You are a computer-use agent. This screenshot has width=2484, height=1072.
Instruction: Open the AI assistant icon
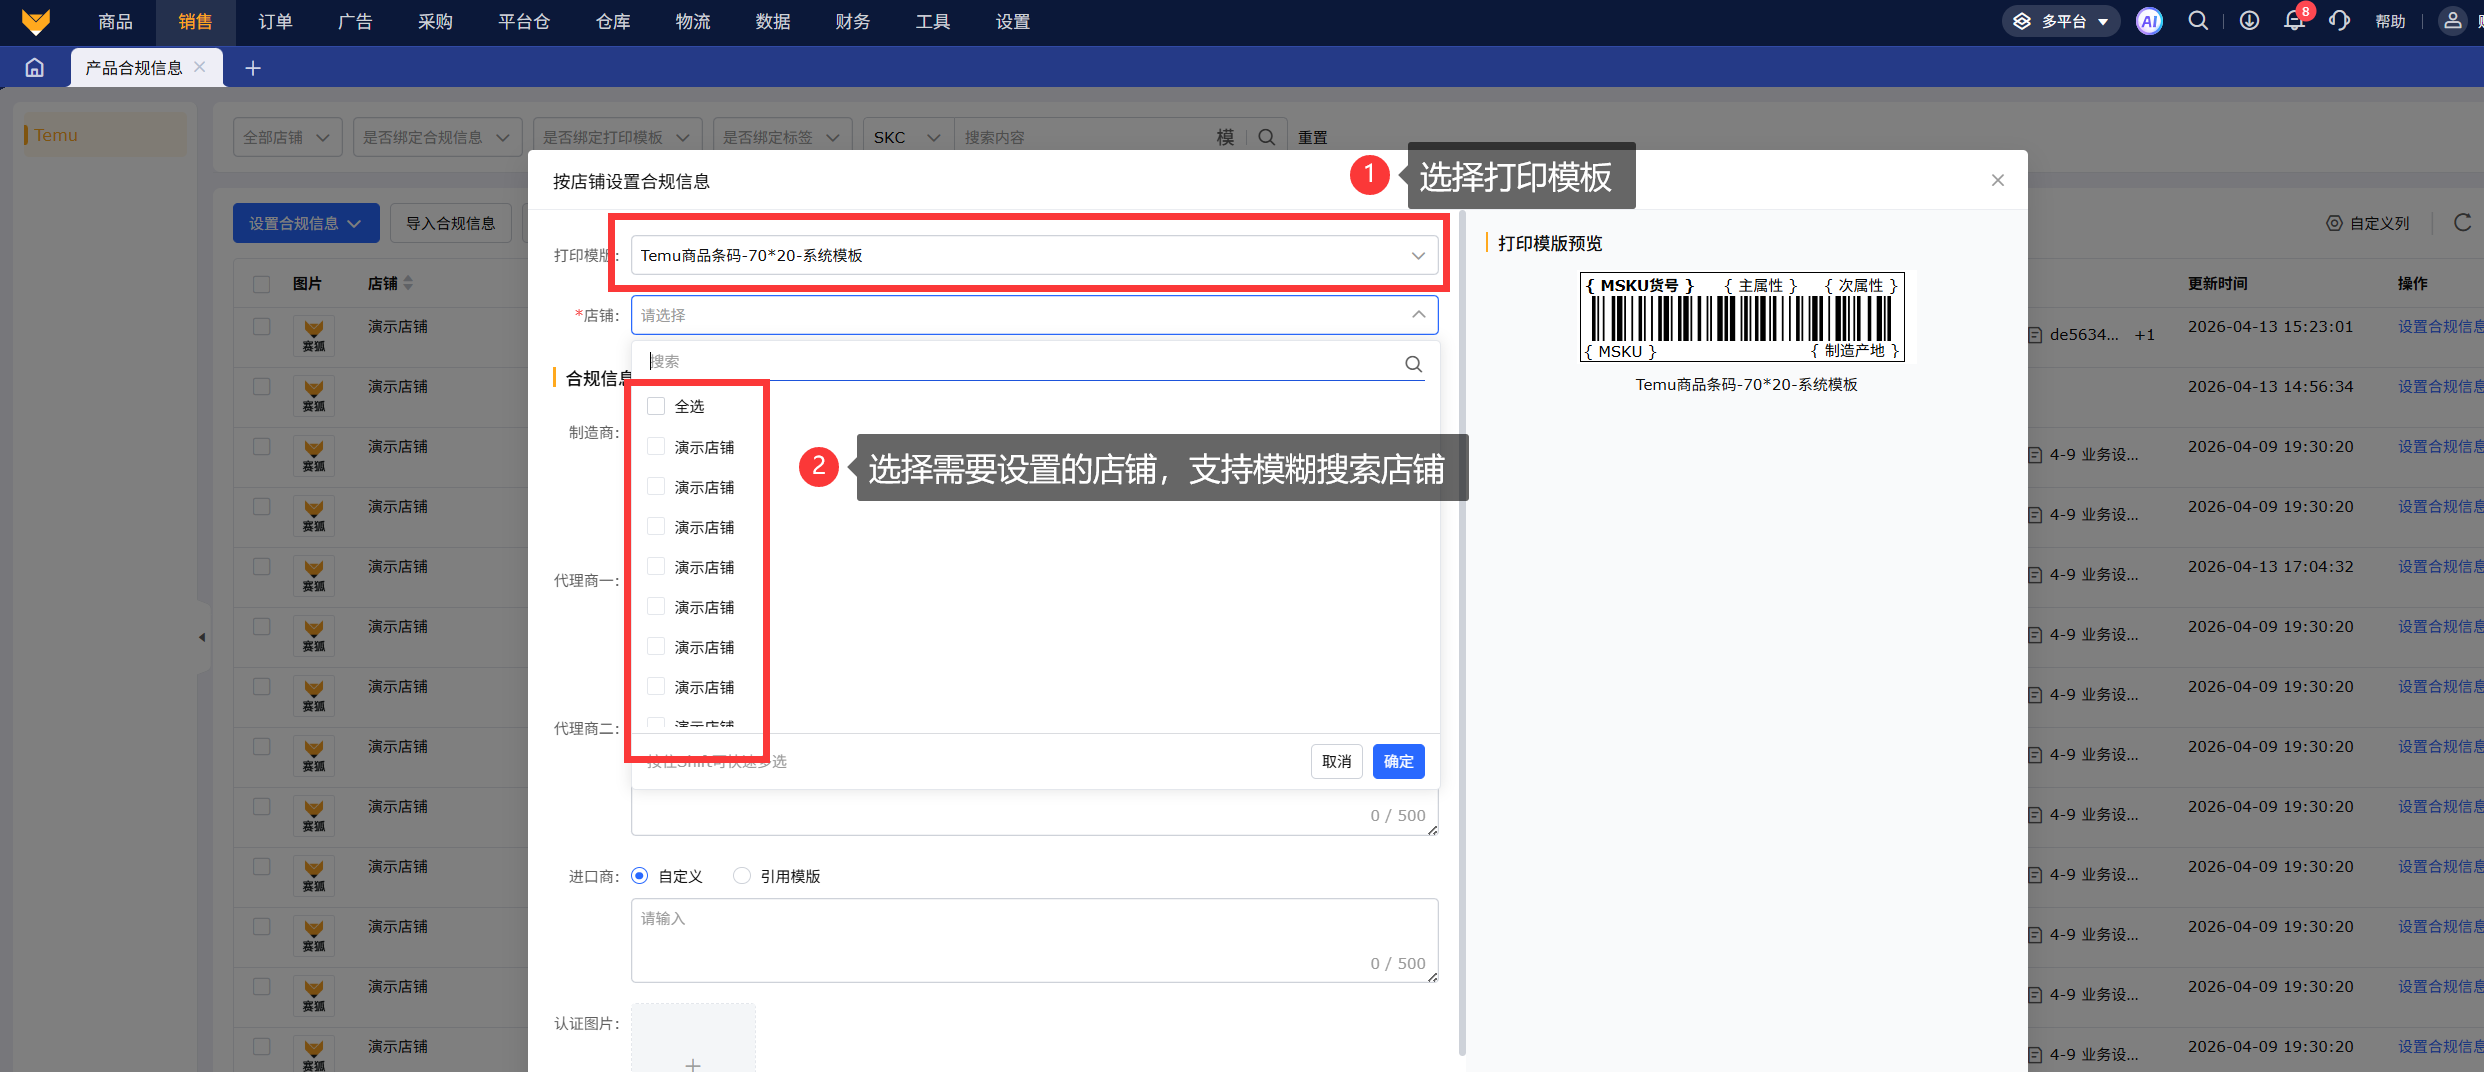tap(2149, 21)
